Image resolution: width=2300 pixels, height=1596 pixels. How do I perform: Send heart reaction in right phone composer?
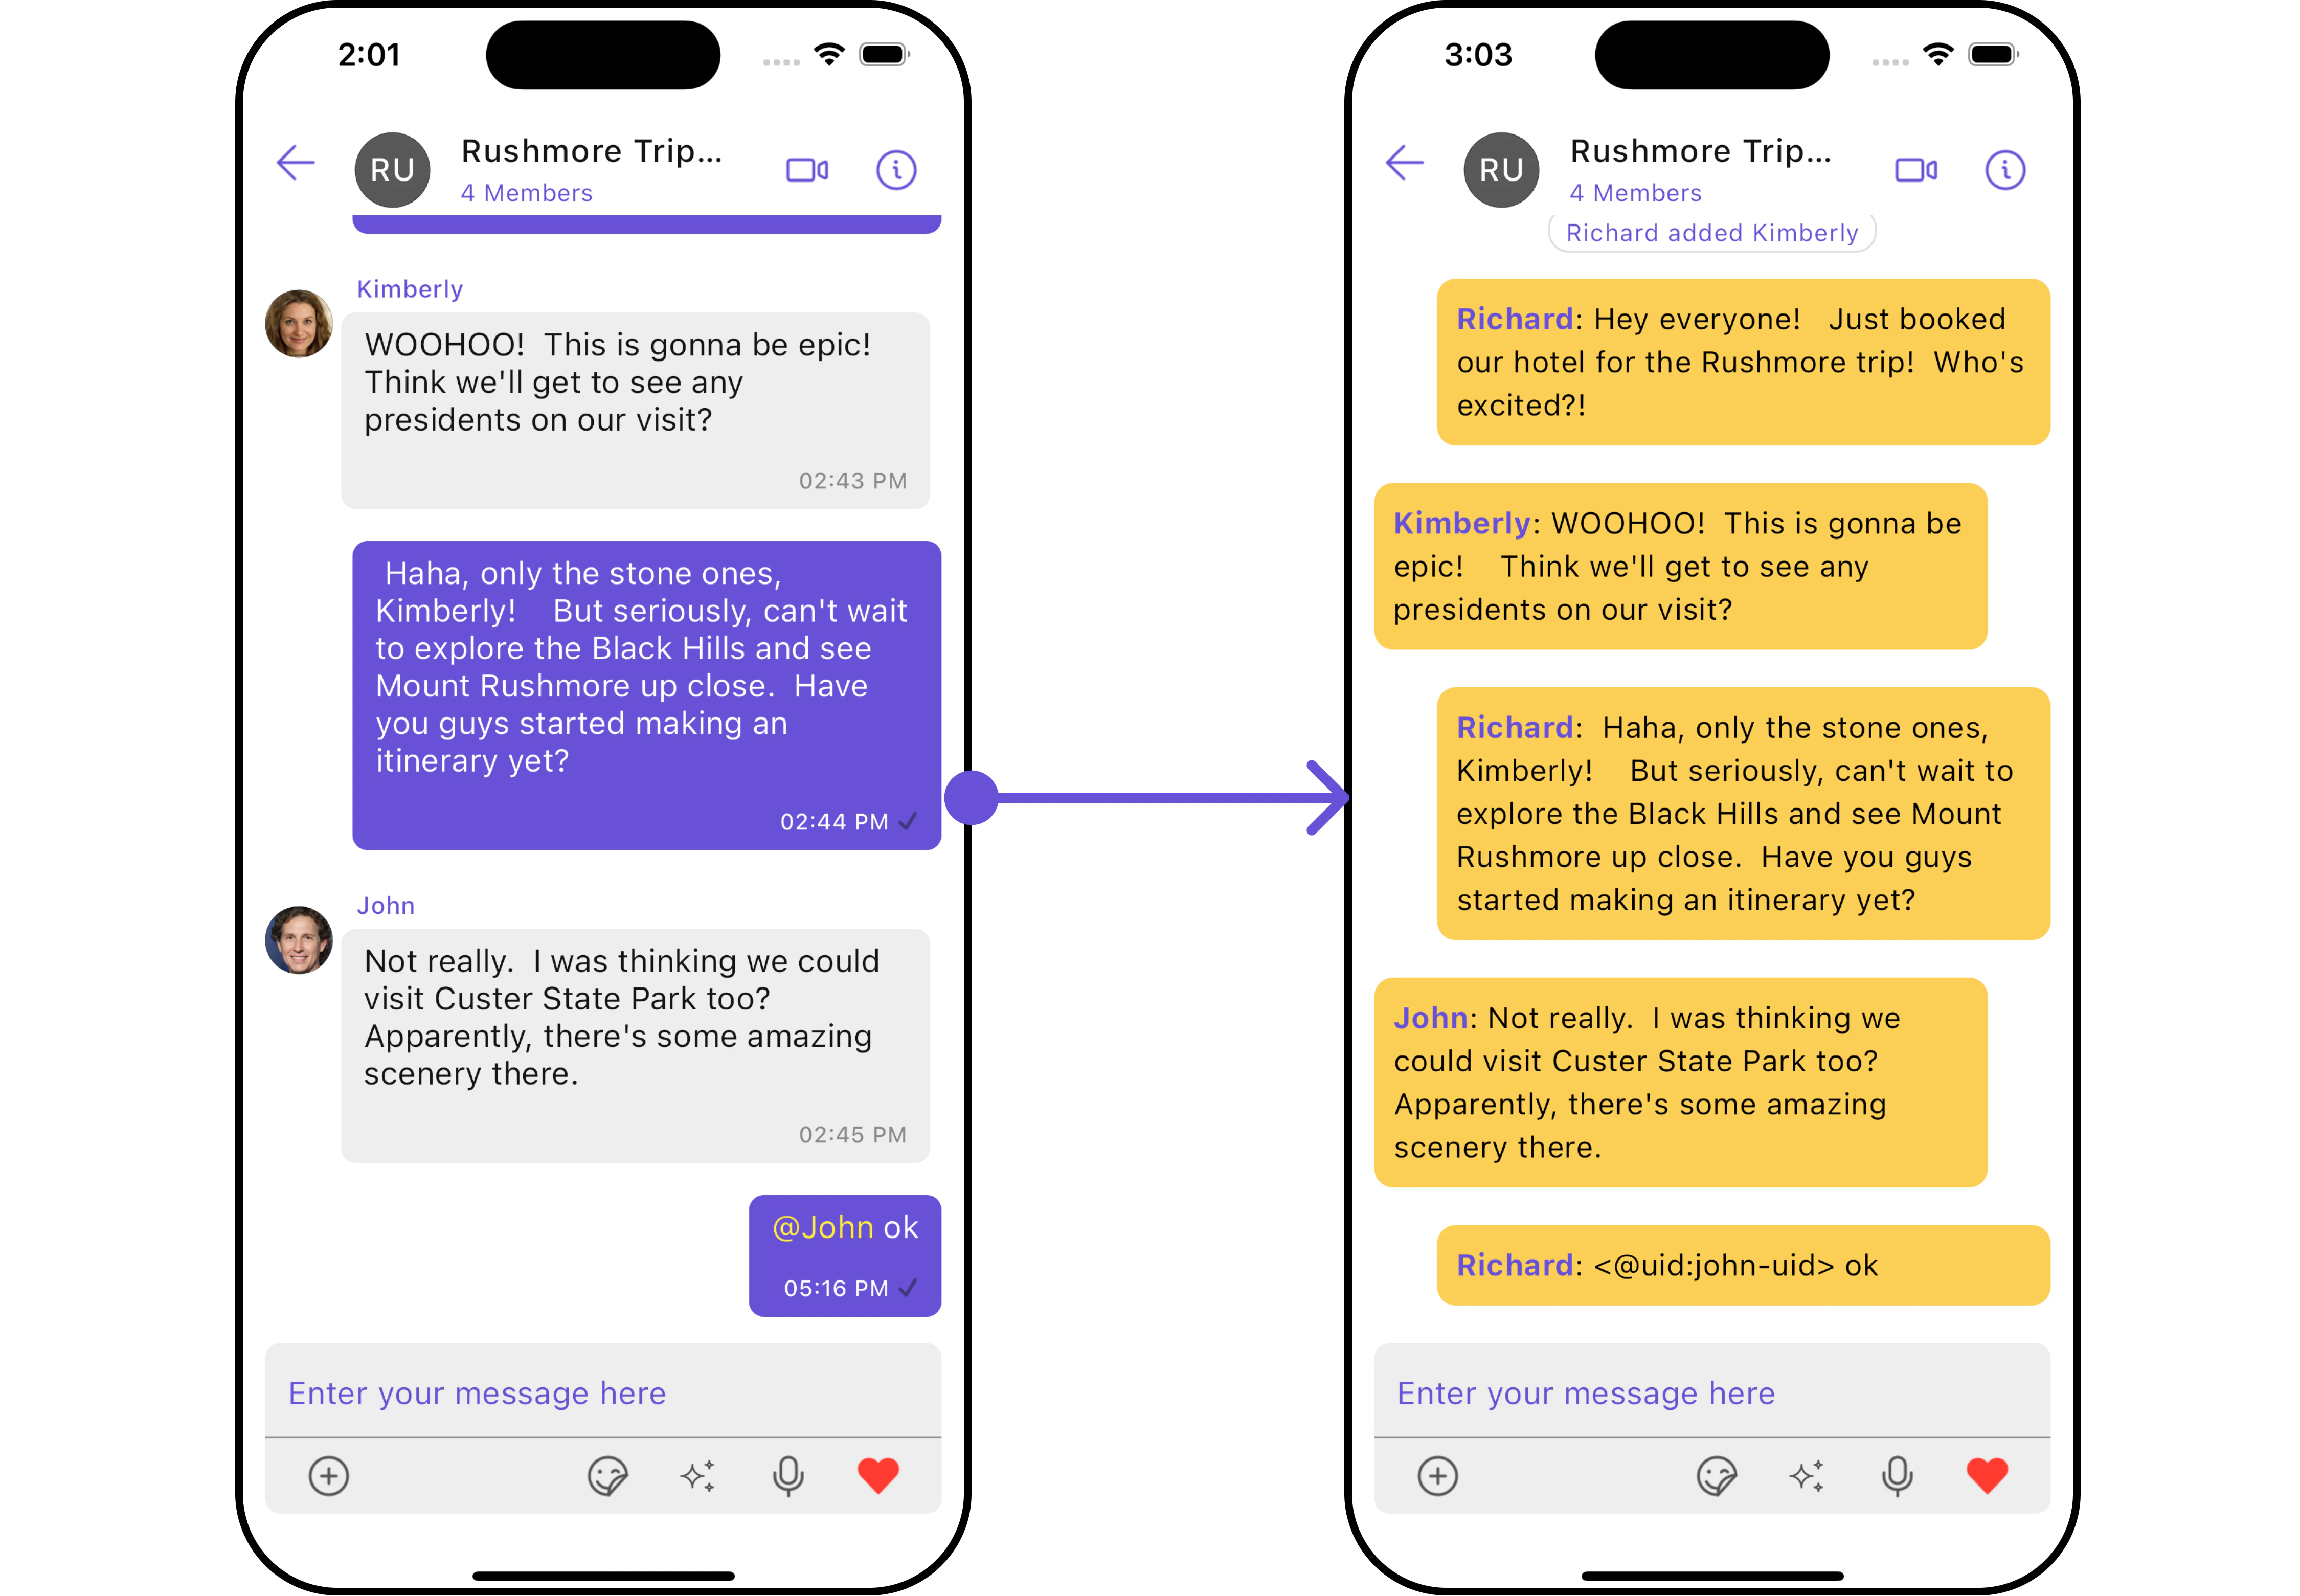(1987, 1476)
